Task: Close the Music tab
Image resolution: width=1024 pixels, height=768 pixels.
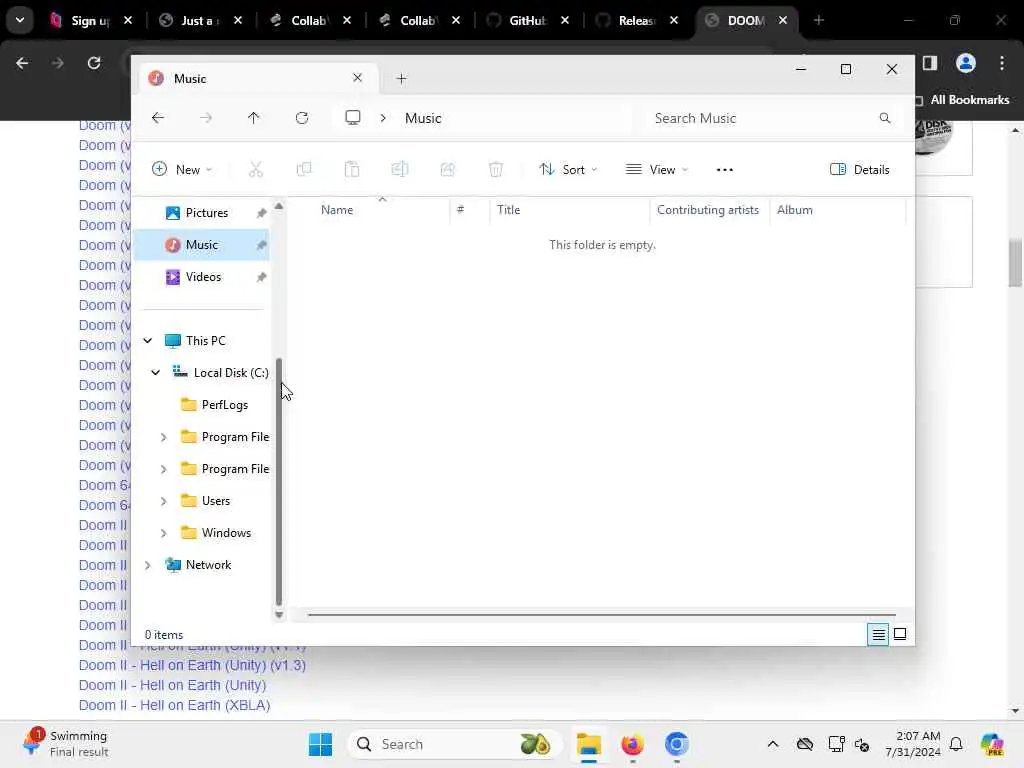Action: coord(357,78)
